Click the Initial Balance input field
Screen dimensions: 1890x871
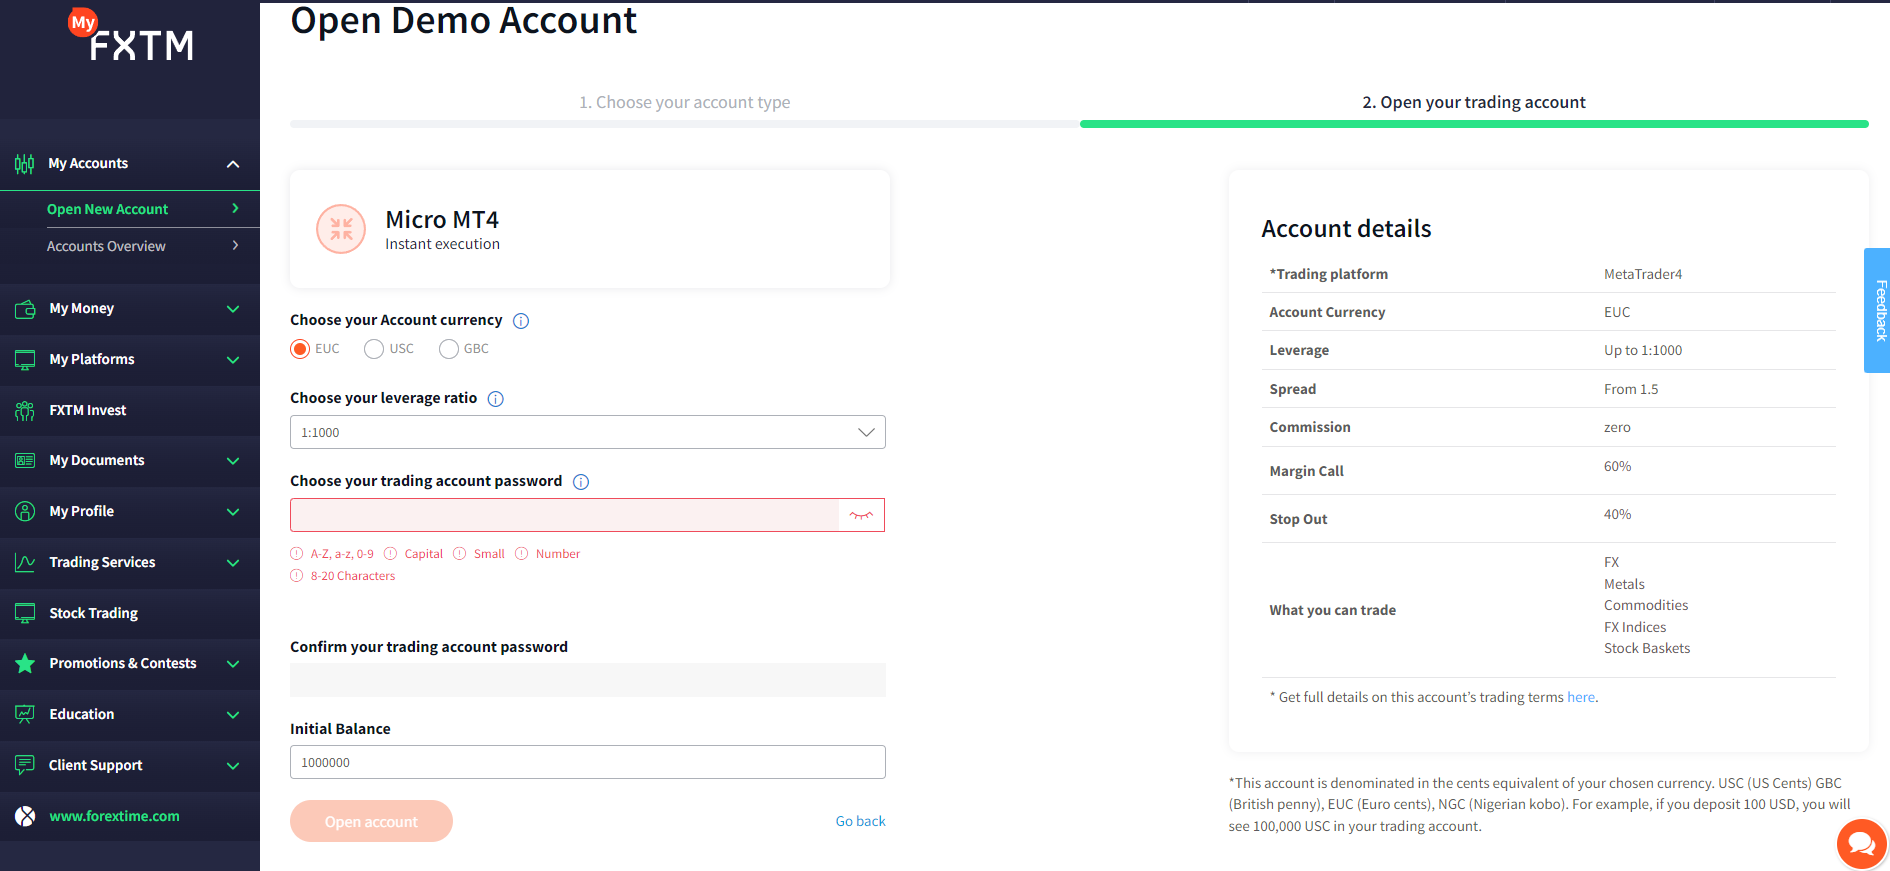(588, 762)
